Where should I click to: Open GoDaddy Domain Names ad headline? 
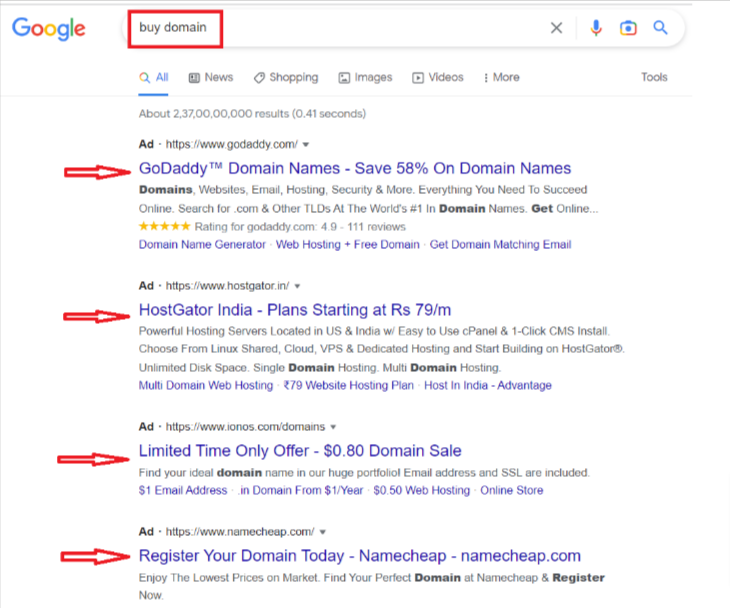coord(355,168)
